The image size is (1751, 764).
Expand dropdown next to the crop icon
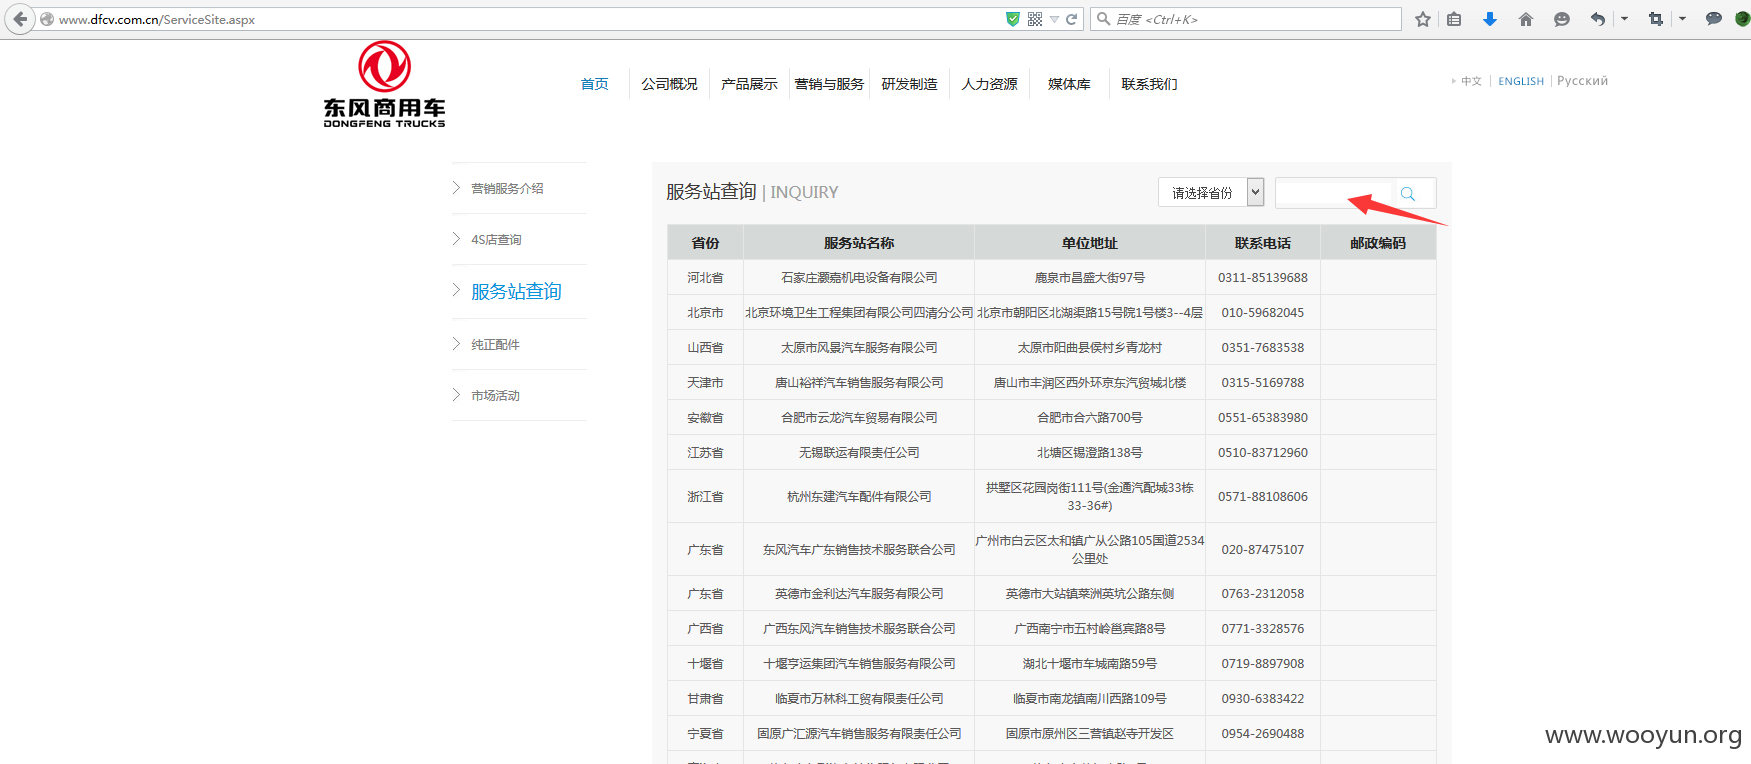[x=1682, y=19]
